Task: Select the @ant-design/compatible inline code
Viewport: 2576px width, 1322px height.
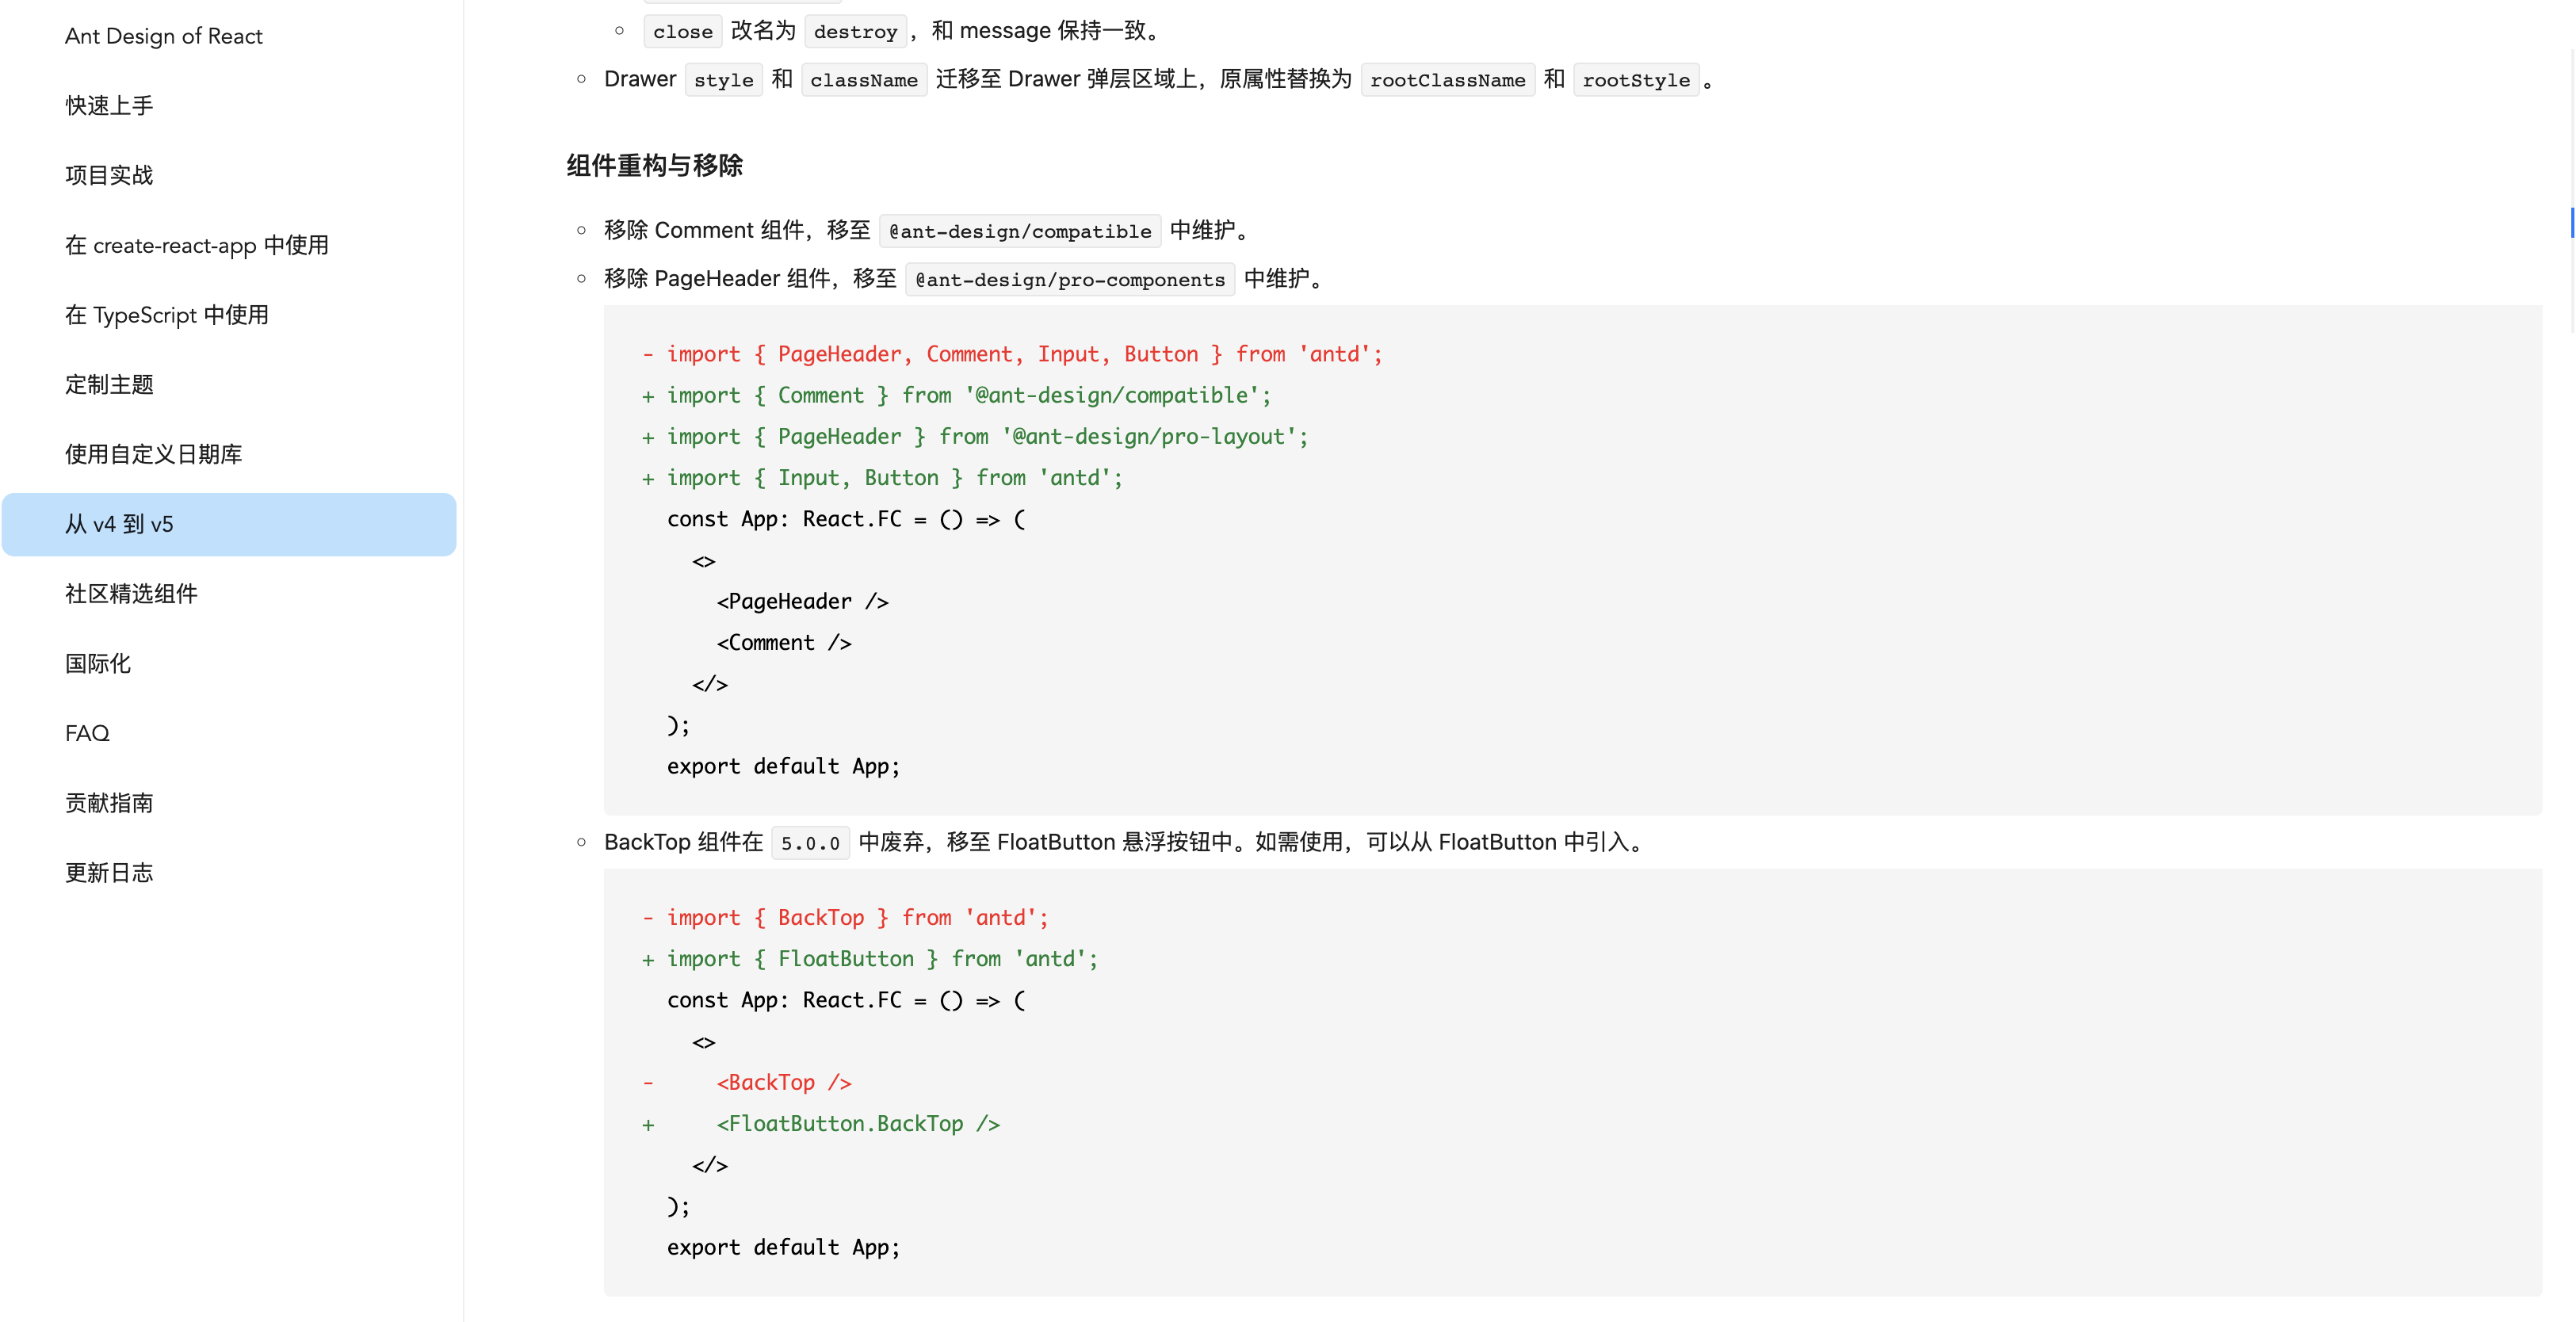Action: coord(1019,230)
